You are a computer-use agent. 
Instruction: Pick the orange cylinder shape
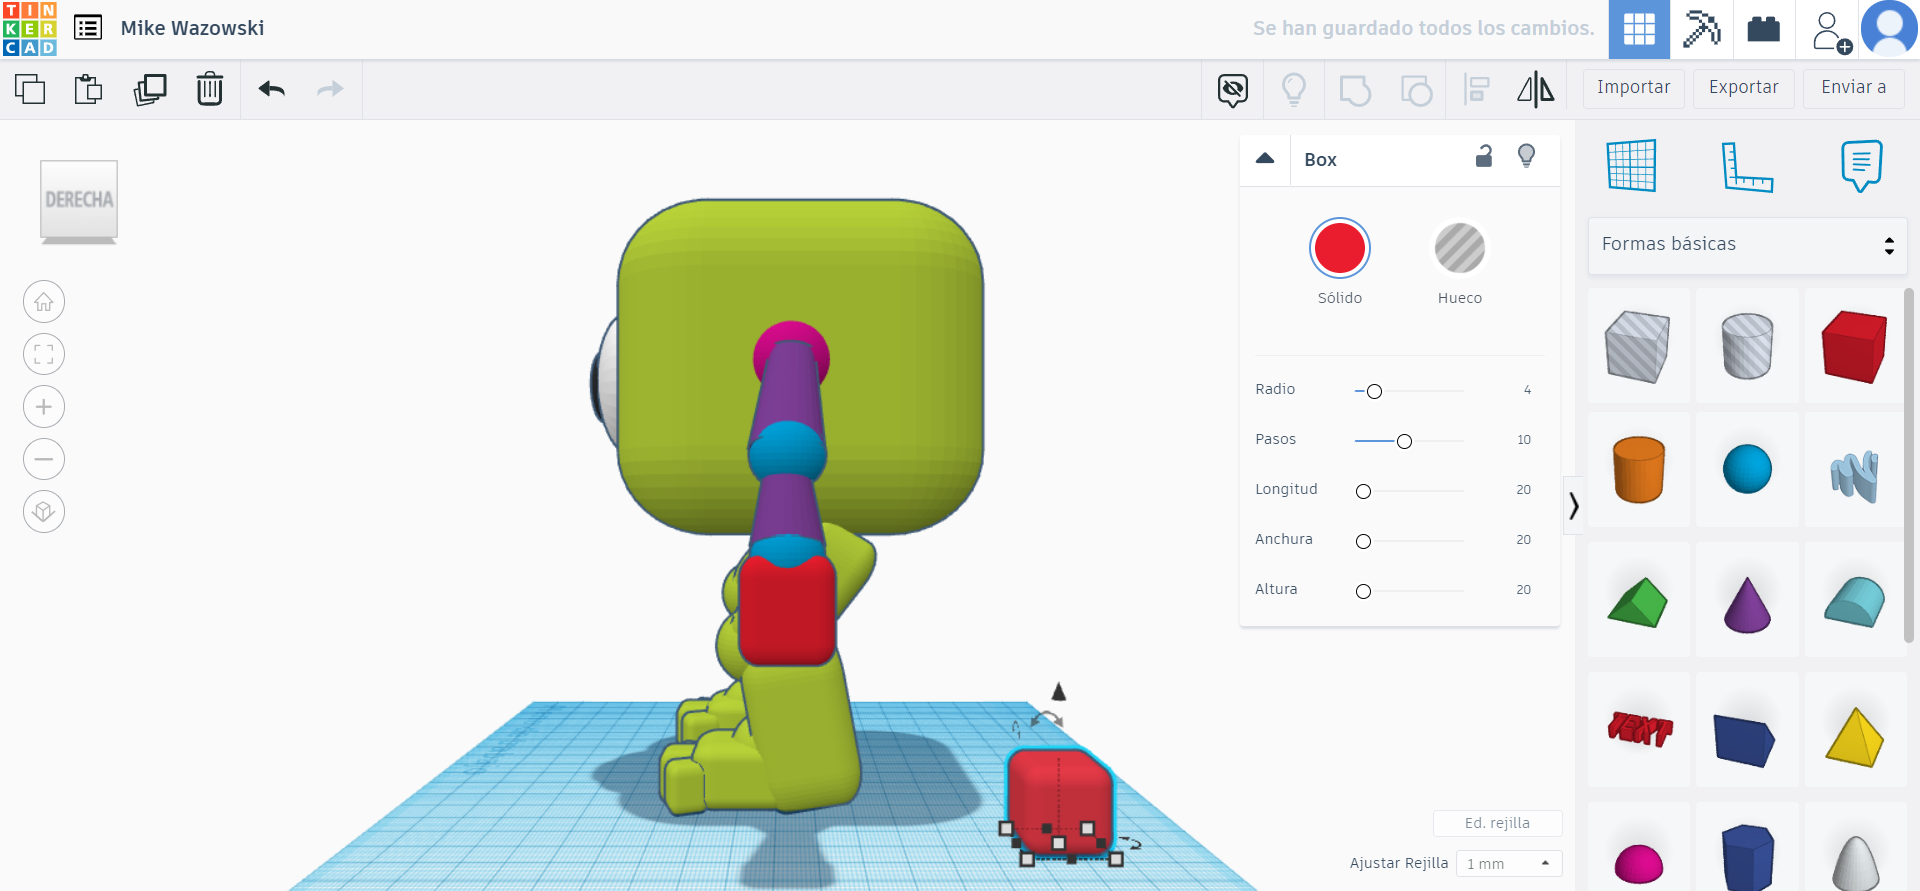tap(1638, 469)
